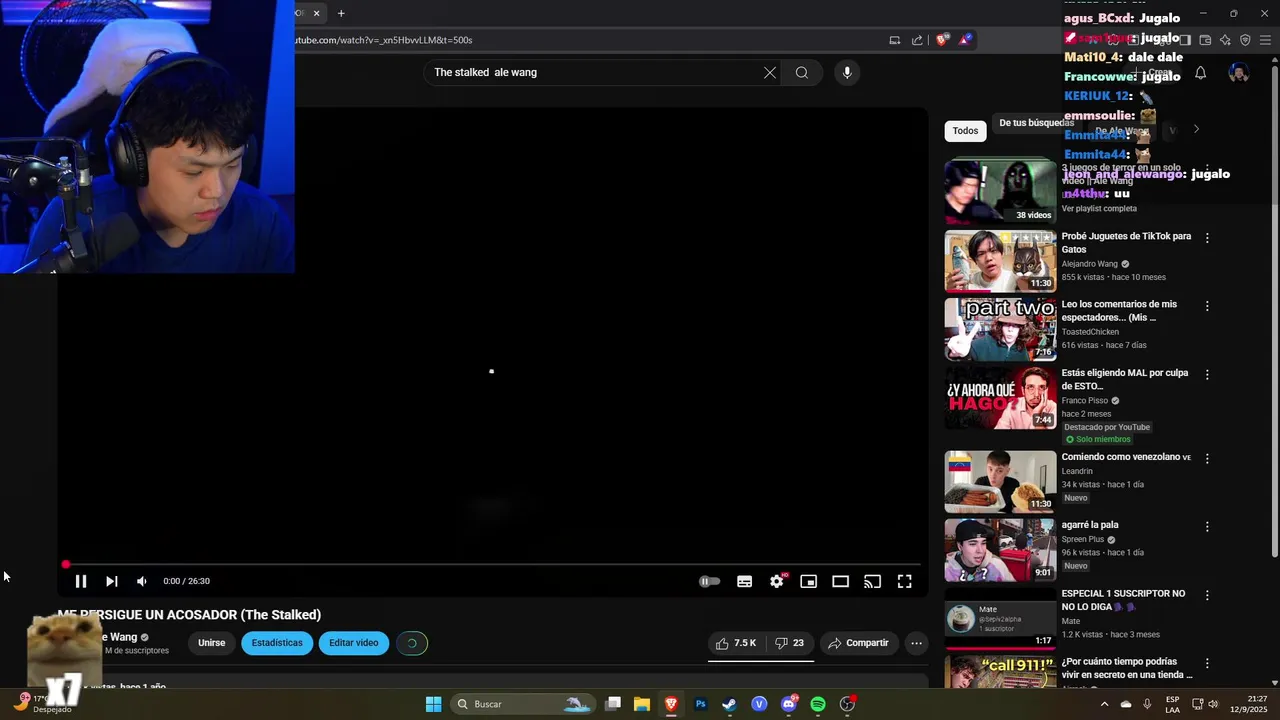Open video player settings gear

(x=777, y=581)
